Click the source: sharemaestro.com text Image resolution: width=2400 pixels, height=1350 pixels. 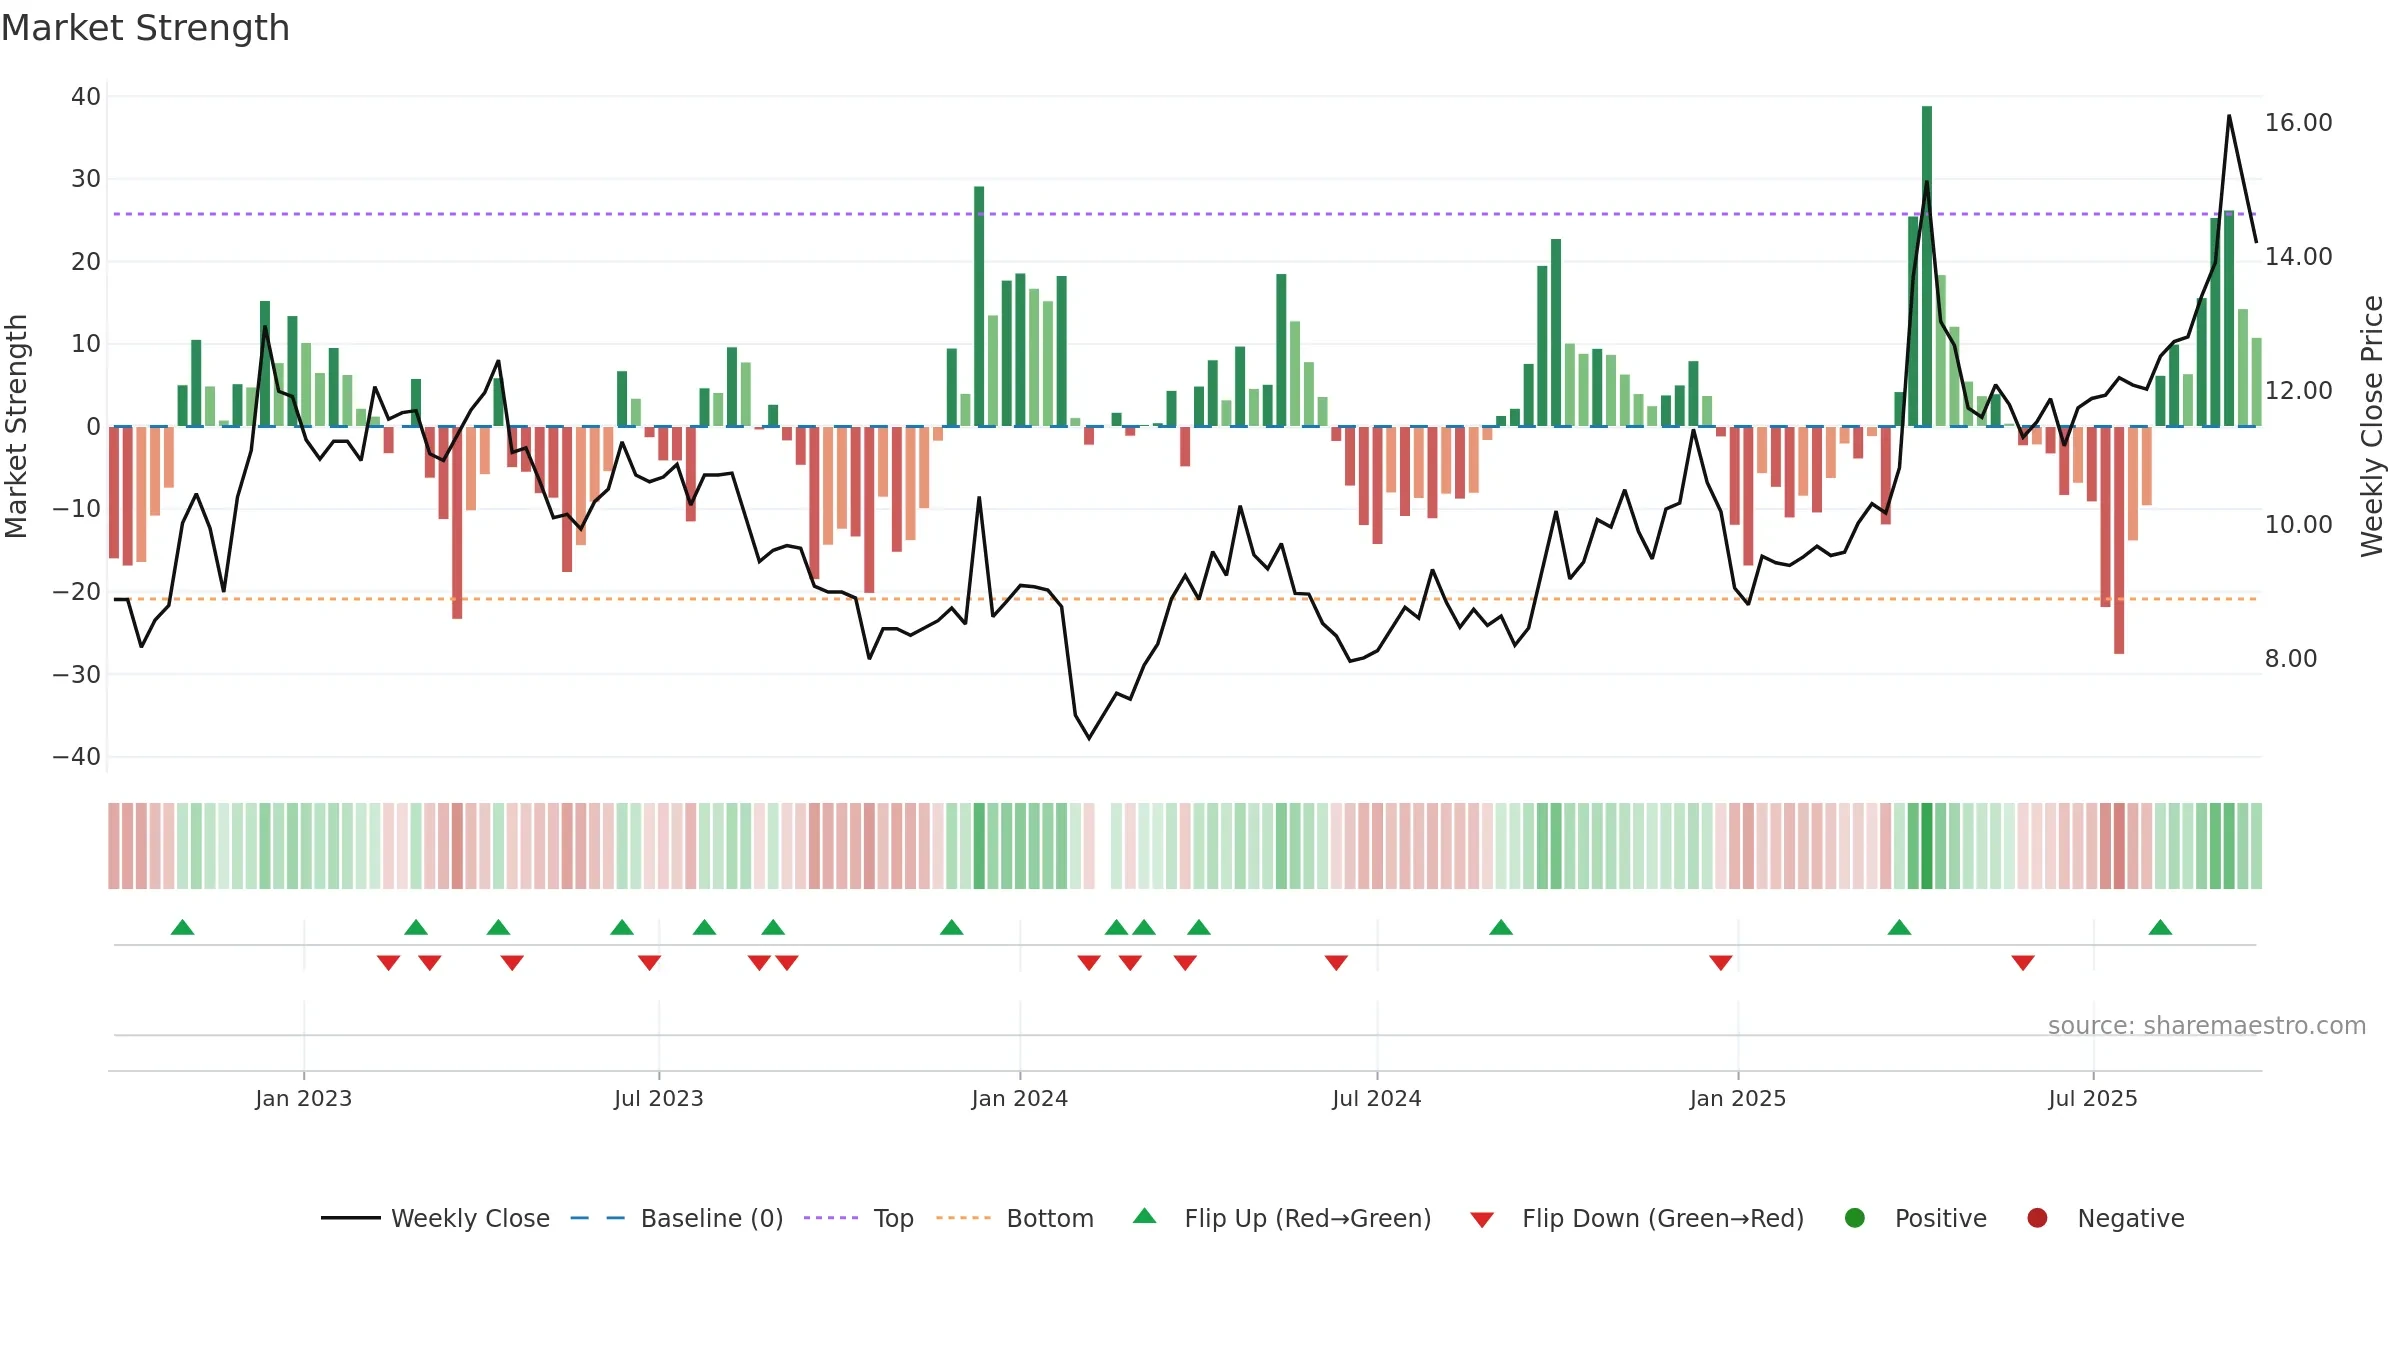2207,1025
